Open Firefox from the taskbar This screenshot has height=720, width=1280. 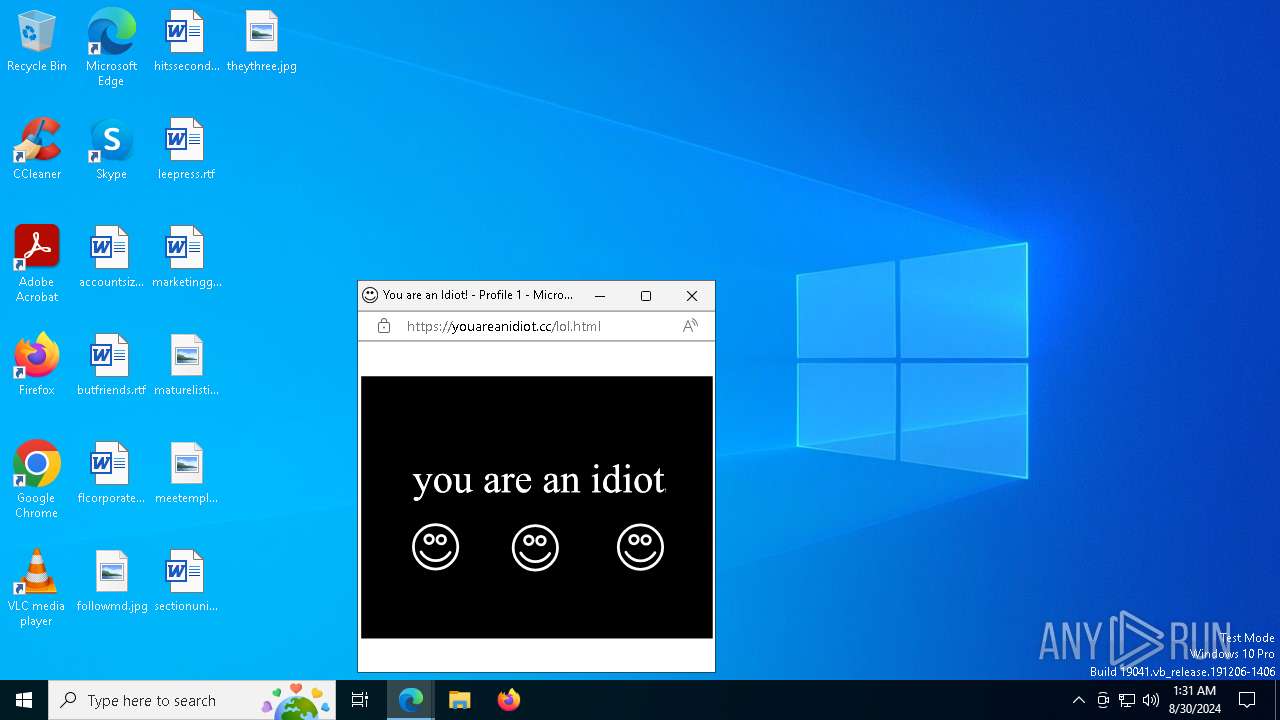(x=509, y=700)
